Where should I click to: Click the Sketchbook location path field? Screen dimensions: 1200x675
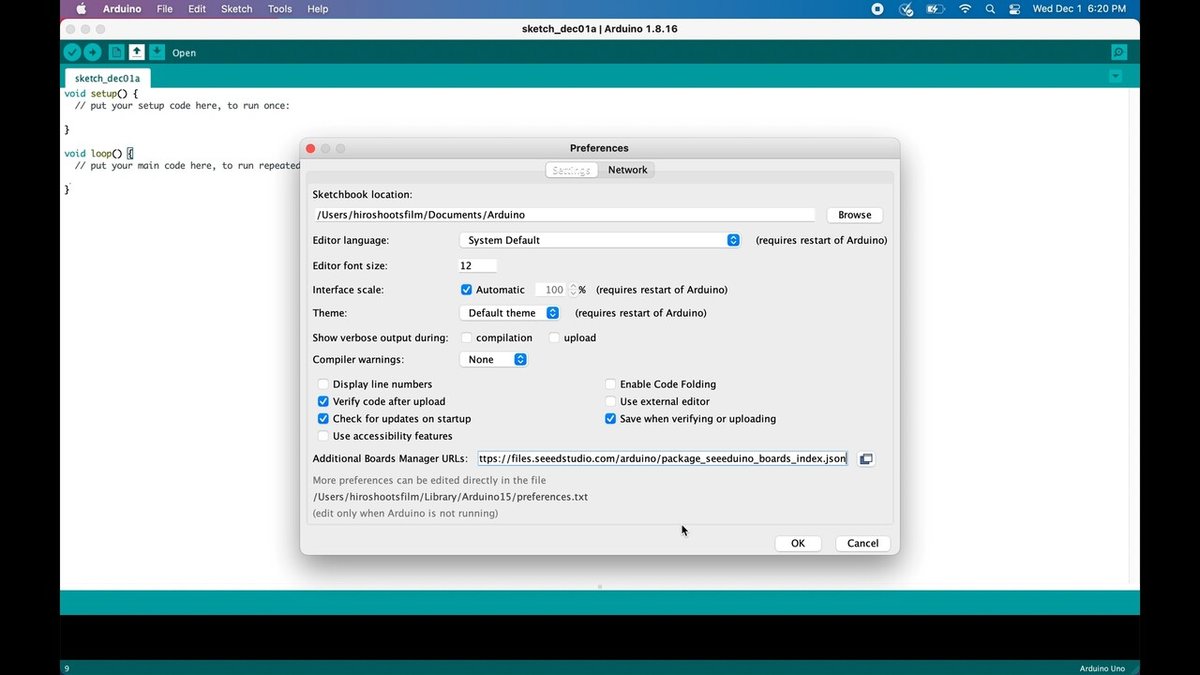pyautogui.click(x=564, y=215)
